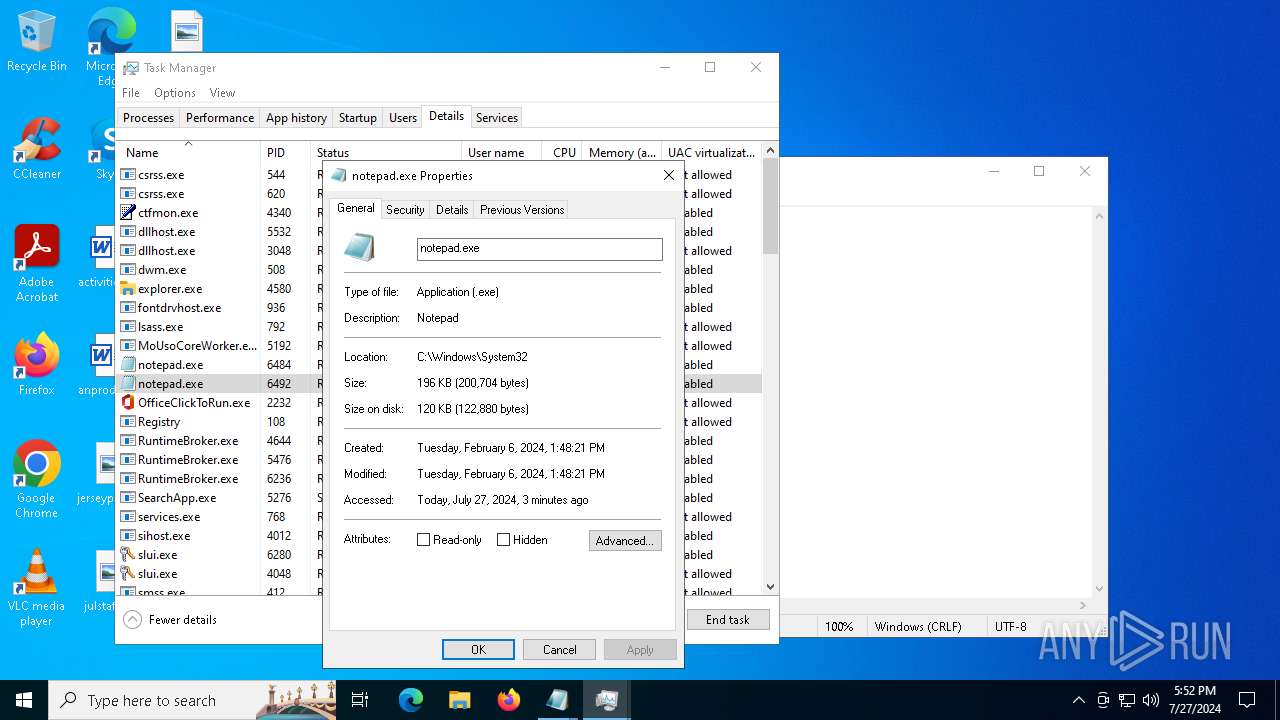Click the explorer.exe folder icon in list
This screenshot has width=1280, height=720.
(128, 288)
